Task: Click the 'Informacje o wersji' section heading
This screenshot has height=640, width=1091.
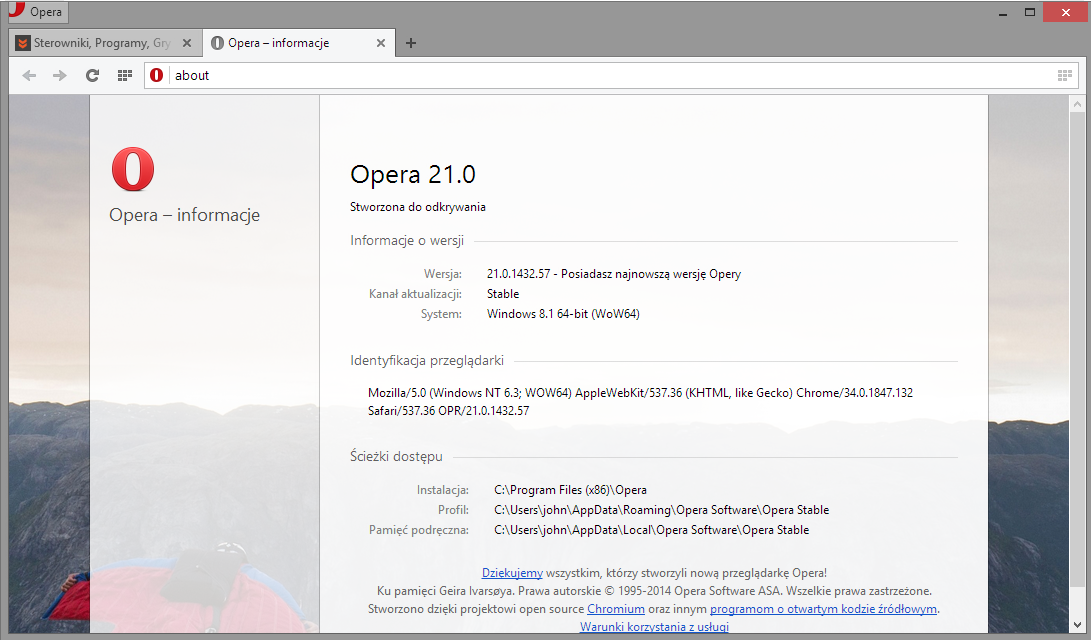Action: point(407,241)
